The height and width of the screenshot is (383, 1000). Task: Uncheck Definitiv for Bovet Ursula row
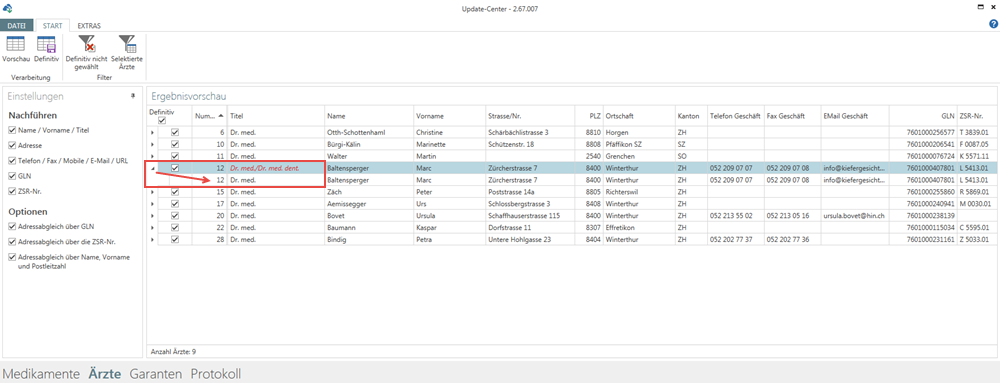pyautogui.click(x=175, y=215)
